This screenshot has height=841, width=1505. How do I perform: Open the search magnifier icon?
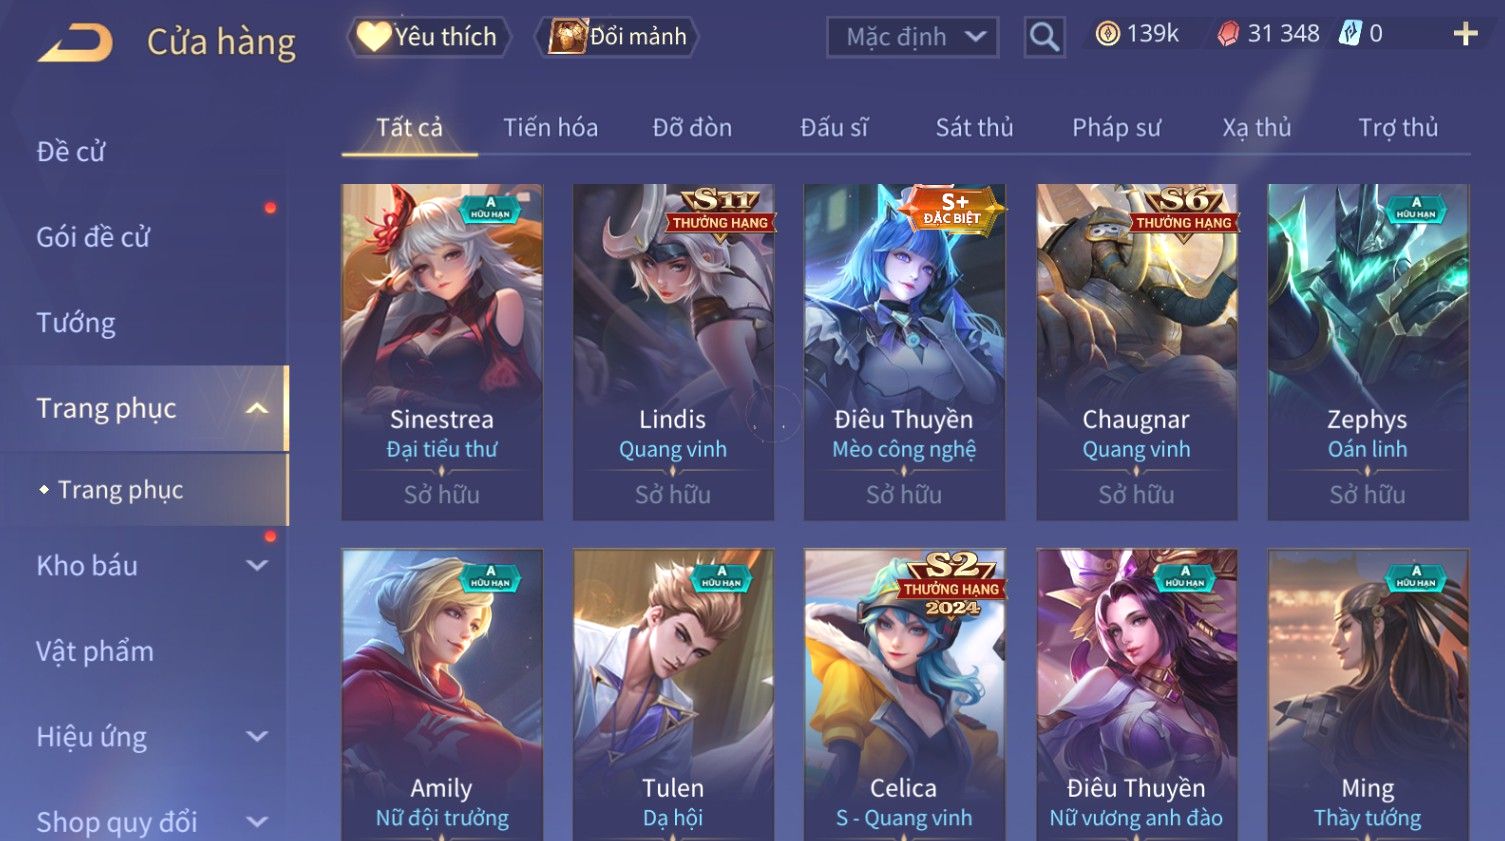[x=1044, y=37]
